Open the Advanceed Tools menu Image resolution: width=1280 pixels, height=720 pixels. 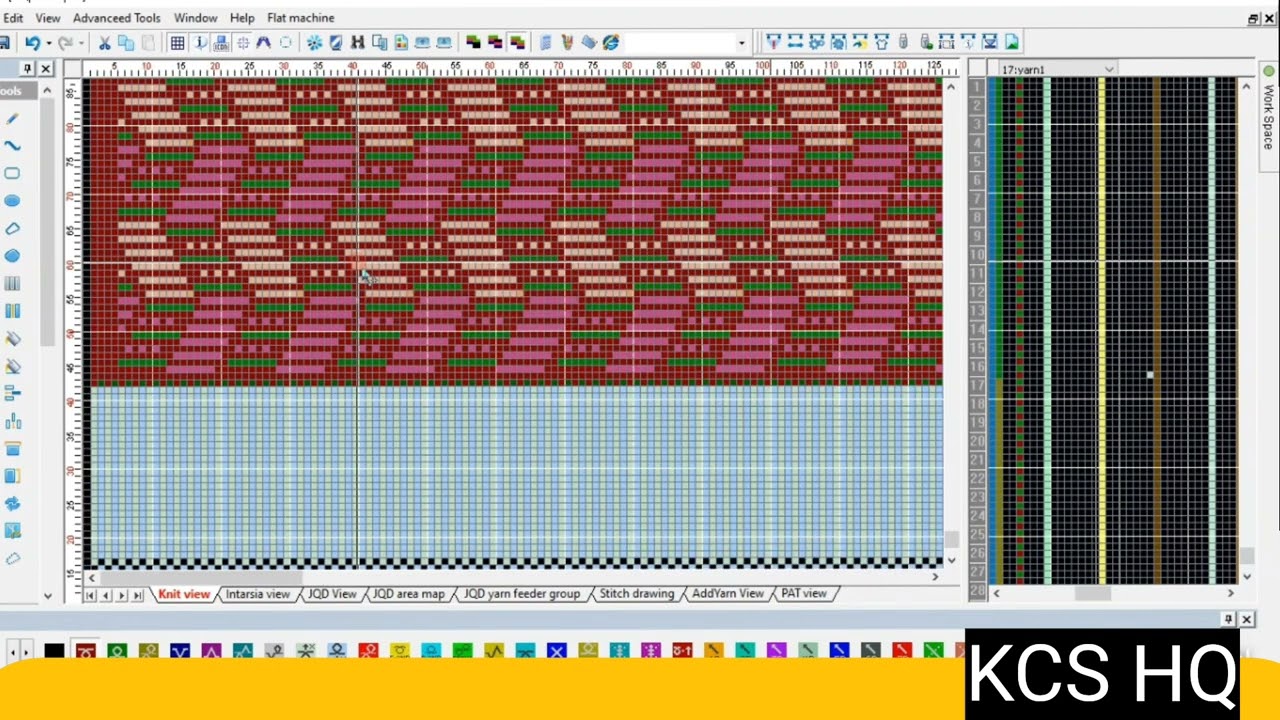click(x=116, y=18)
